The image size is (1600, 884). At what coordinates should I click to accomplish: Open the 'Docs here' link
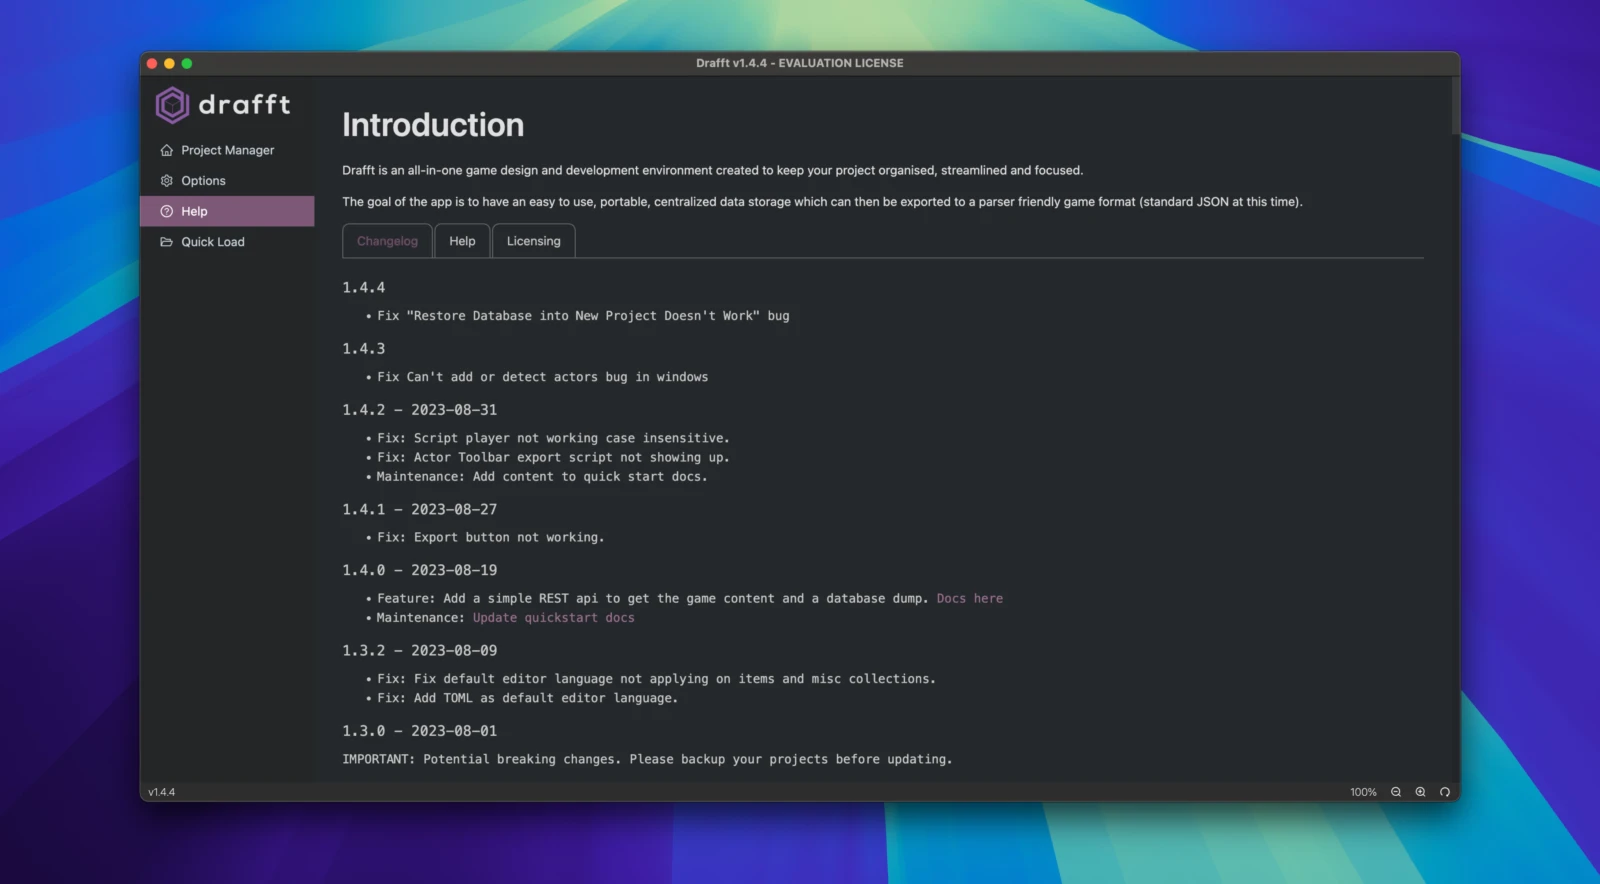969,598
